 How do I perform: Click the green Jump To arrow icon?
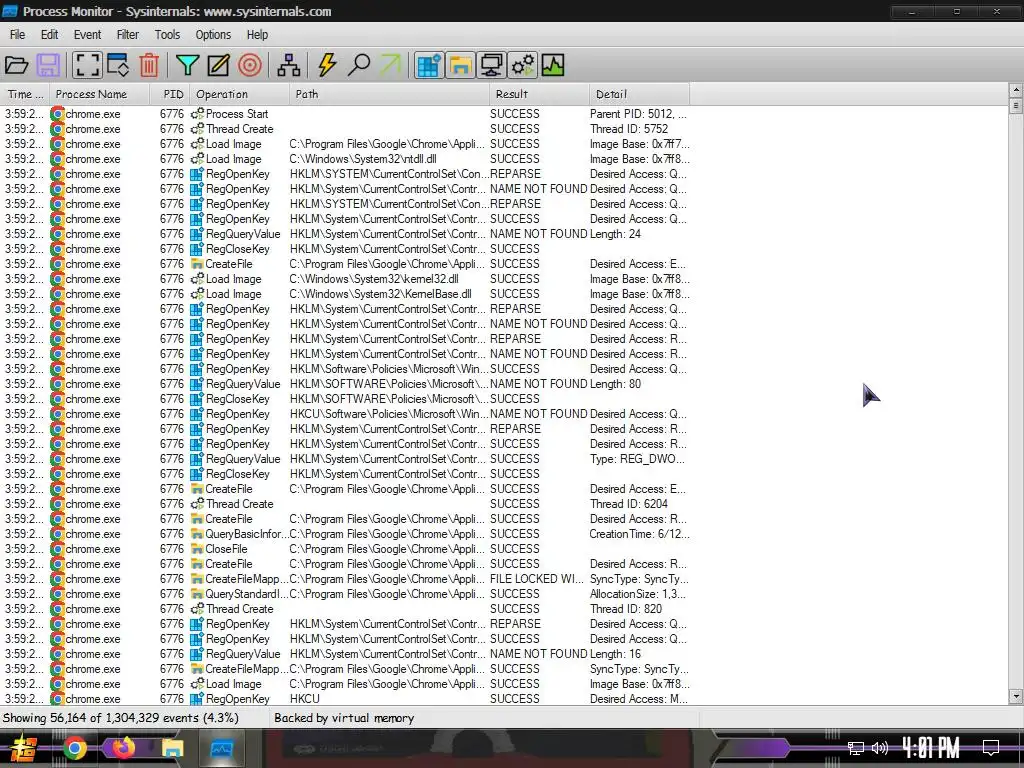[390, 65]
